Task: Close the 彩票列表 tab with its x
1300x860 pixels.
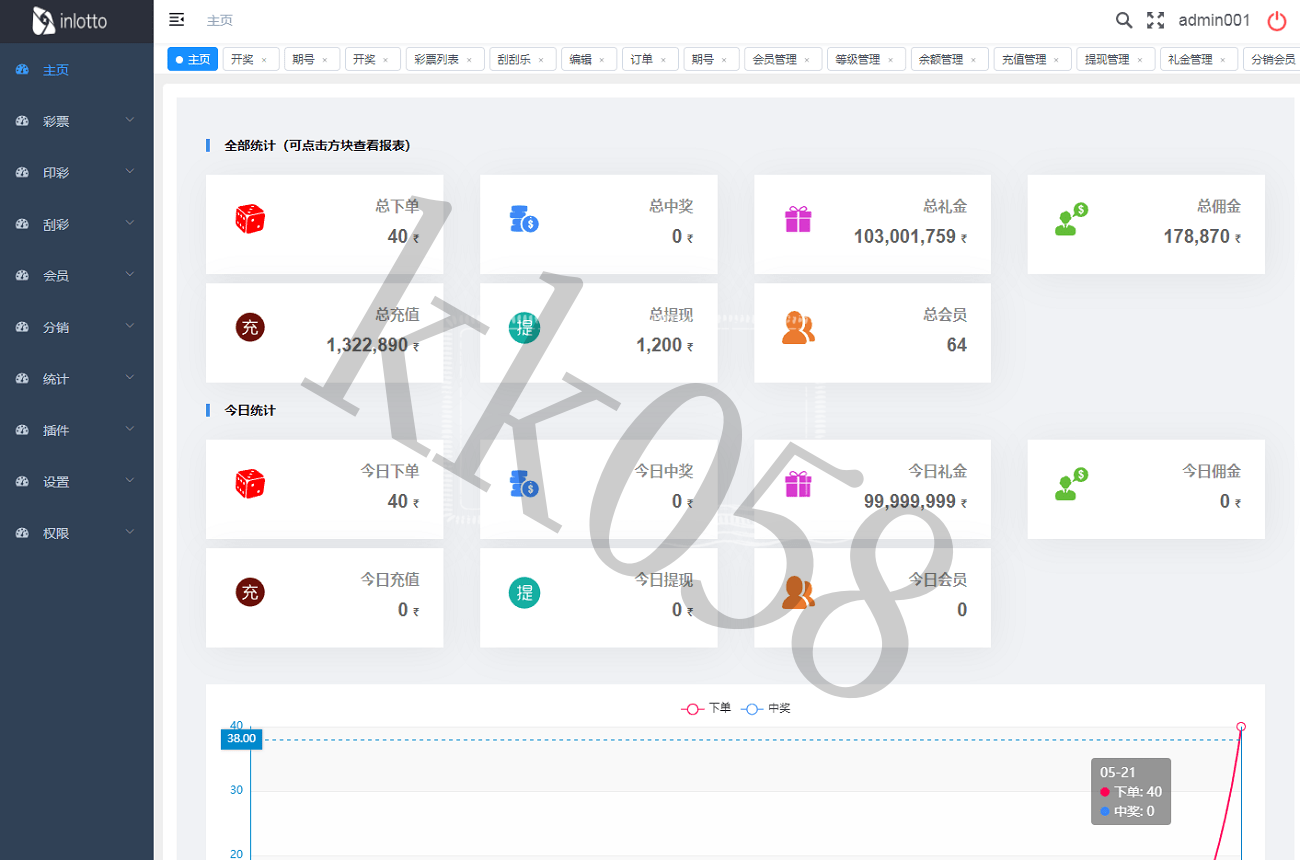Action: coord(469,60)
